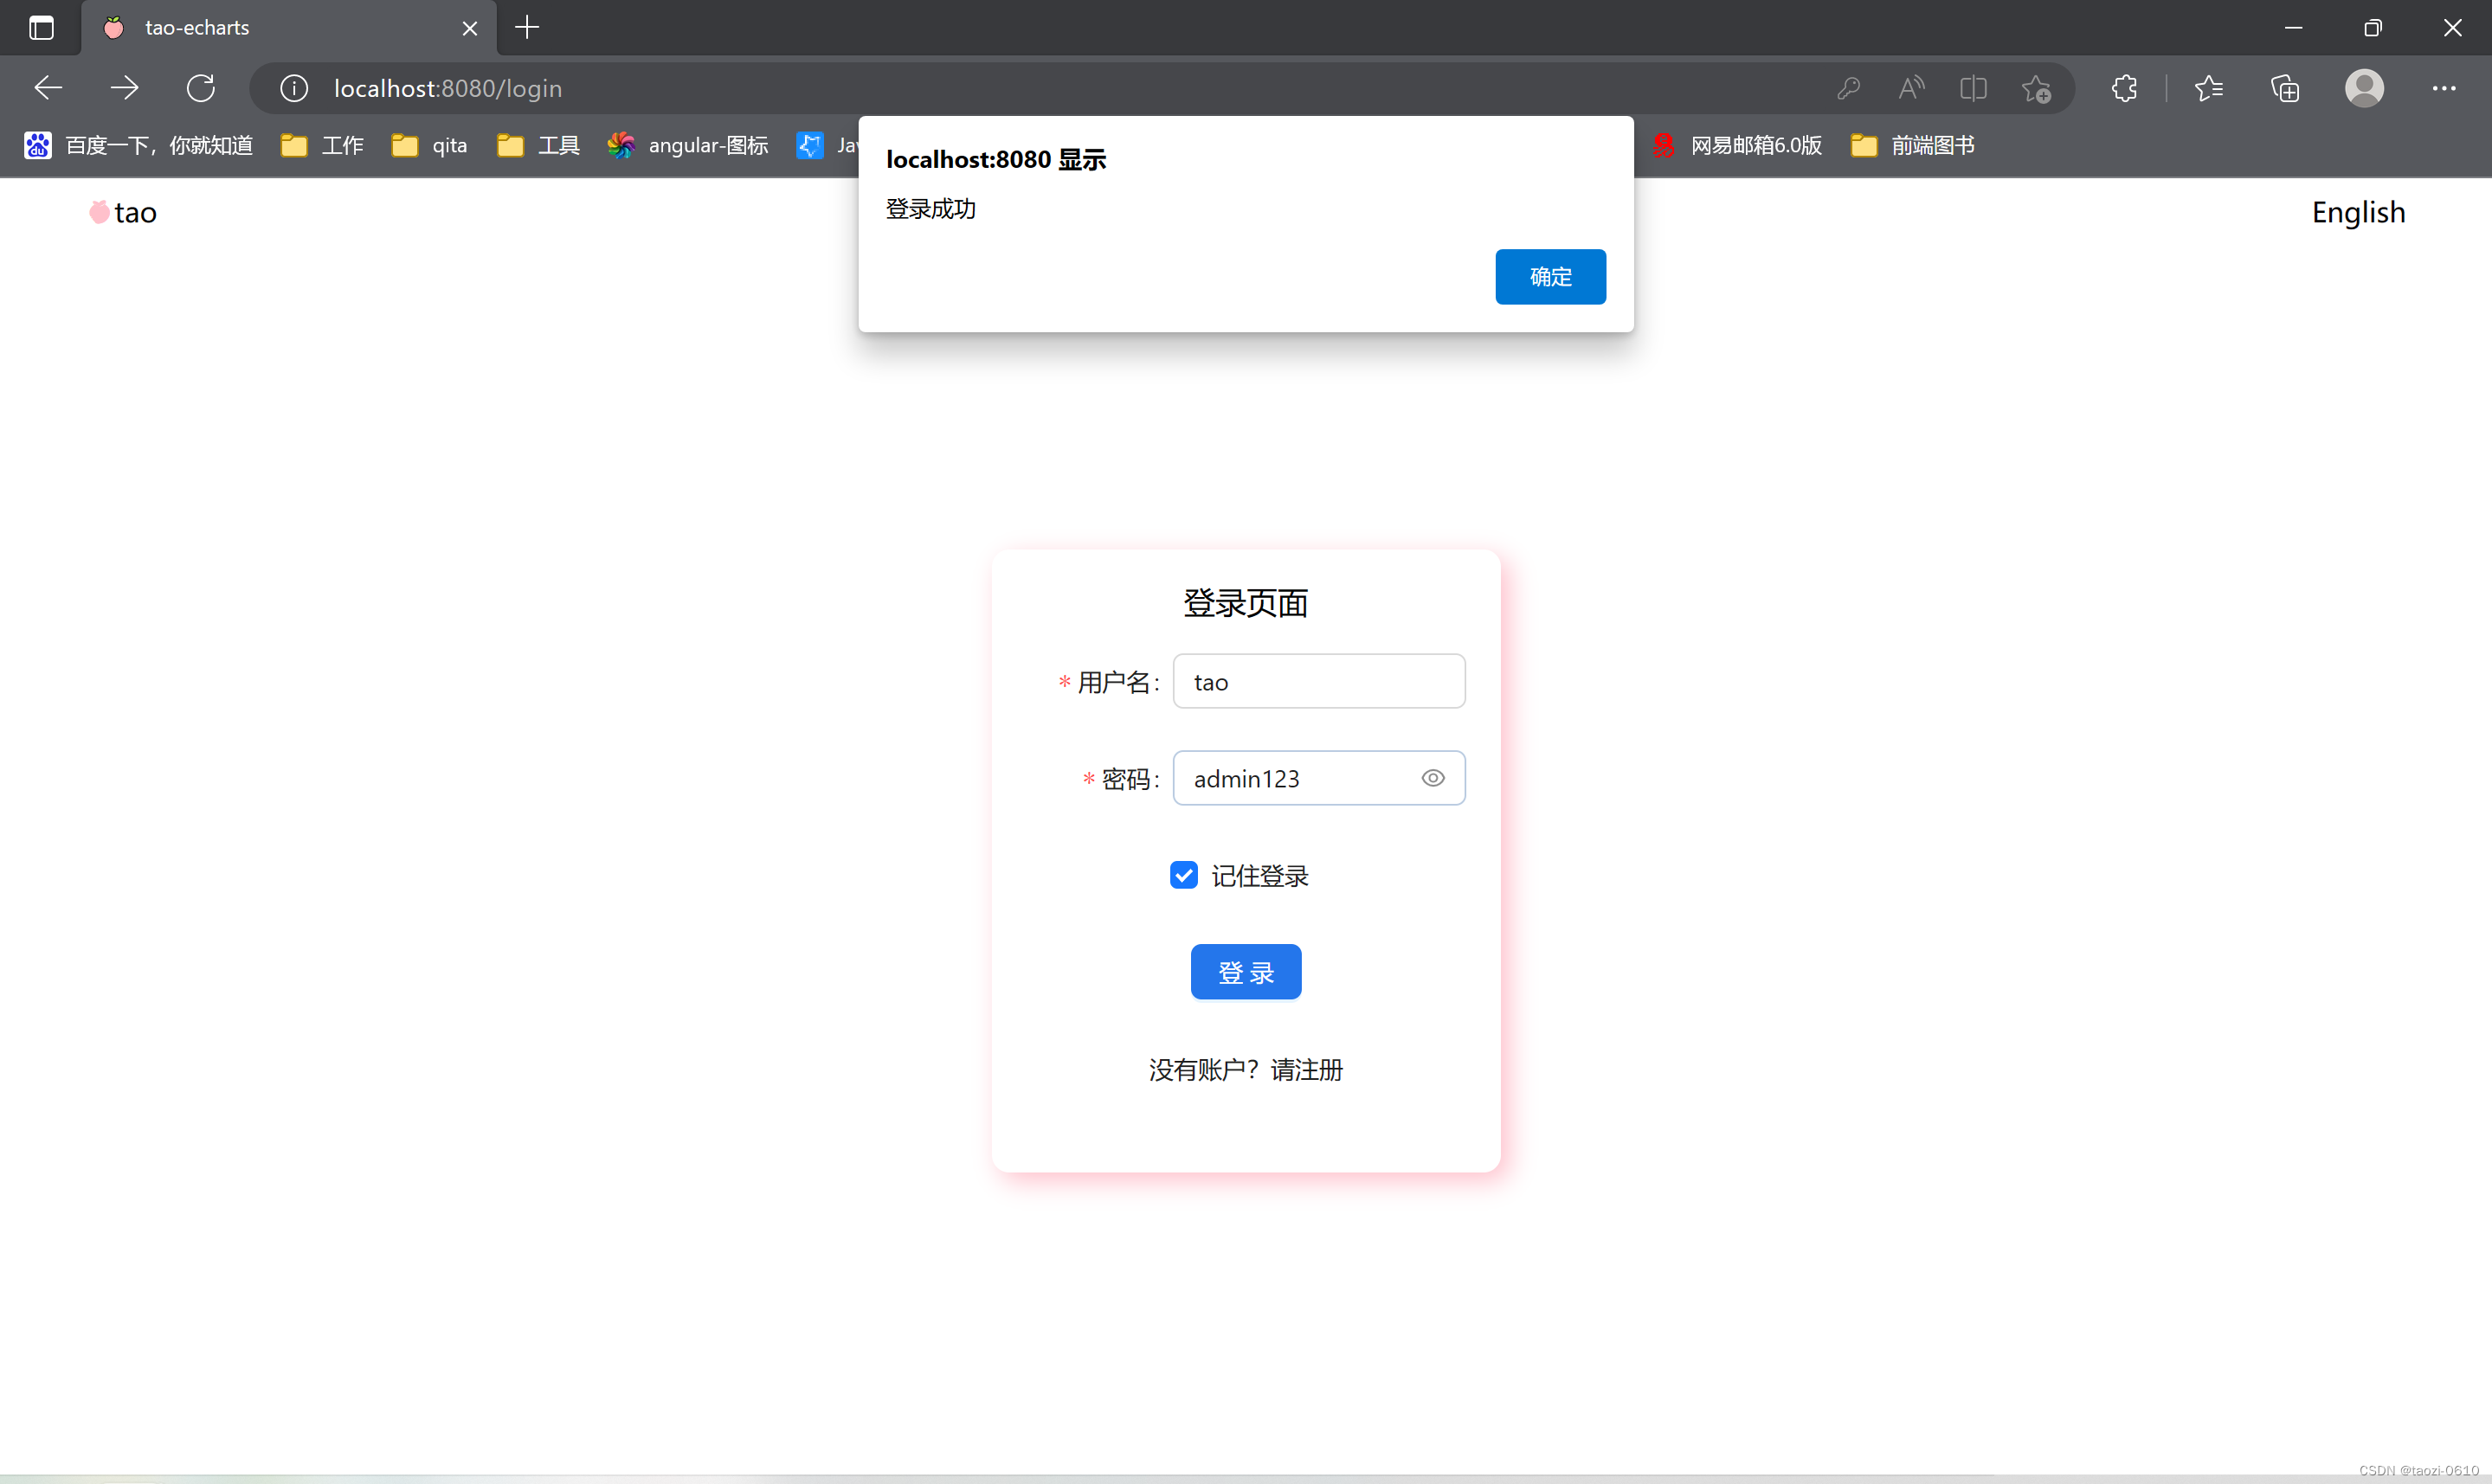Image resolution: width=2492 pixels, height=1484 pixels.
Task: Open Collections icon in toolbar
Action: (2285, 88)
